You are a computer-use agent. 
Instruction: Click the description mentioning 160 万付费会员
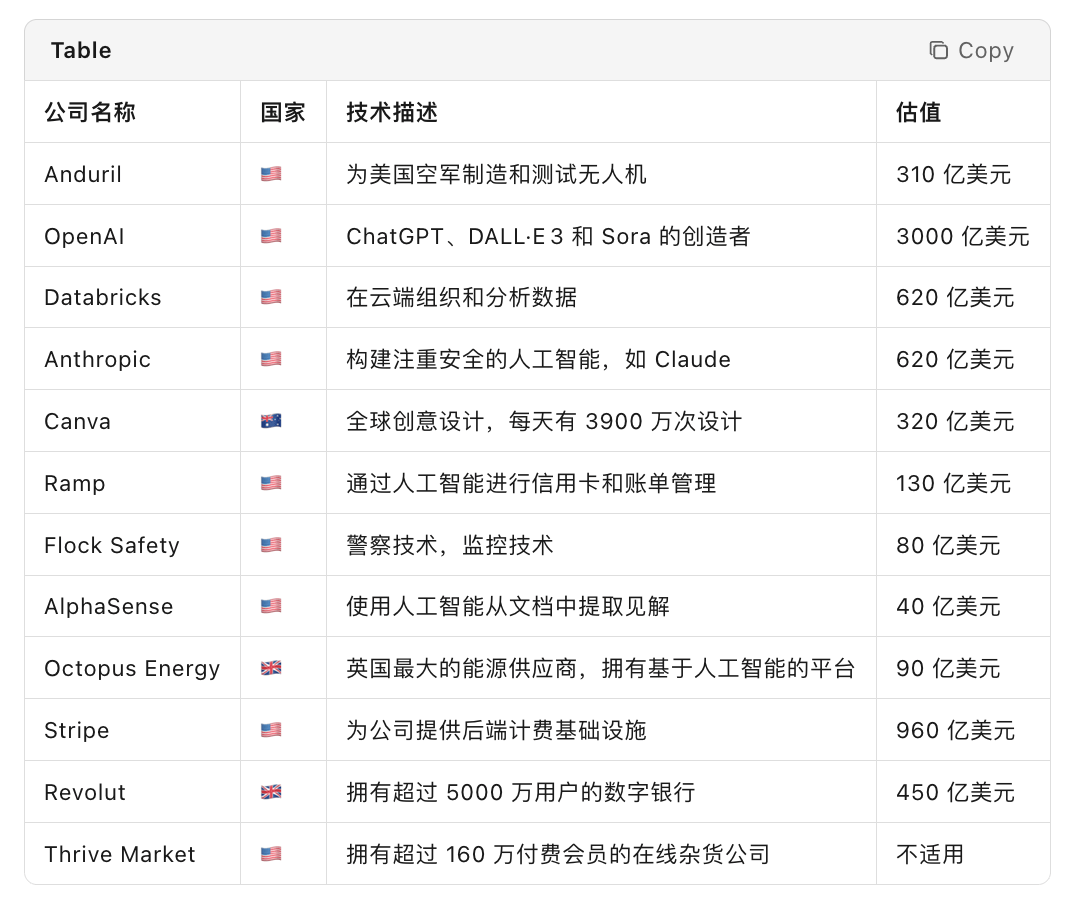pyautogui.click(x=558, y=854)
